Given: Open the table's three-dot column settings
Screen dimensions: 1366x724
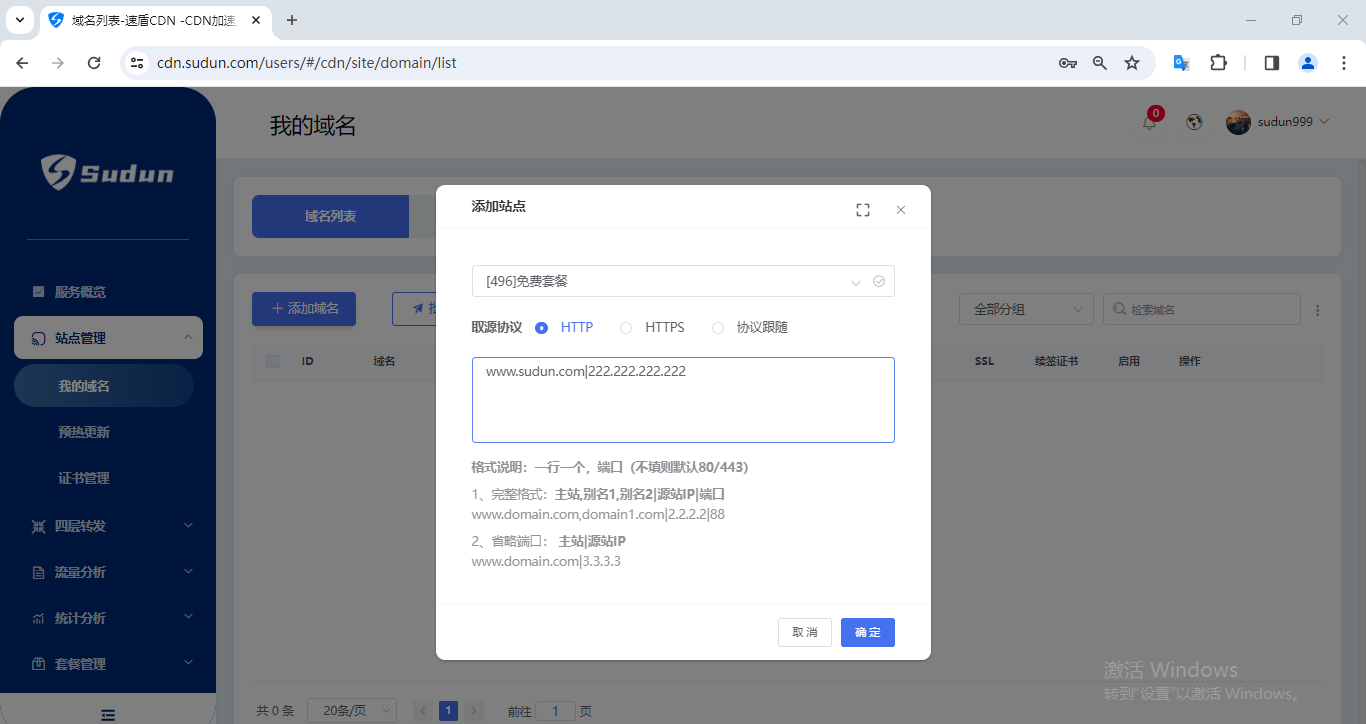Looking at the screenshot, I should click(x=1317, y=310).
